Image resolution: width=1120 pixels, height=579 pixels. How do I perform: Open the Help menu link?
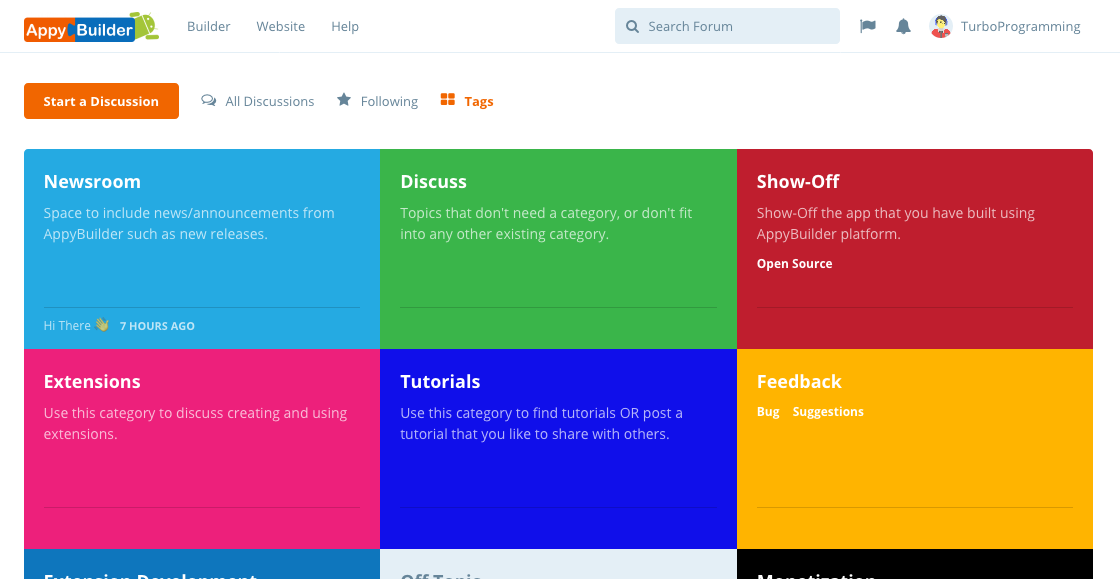click(x=345, y=26)
